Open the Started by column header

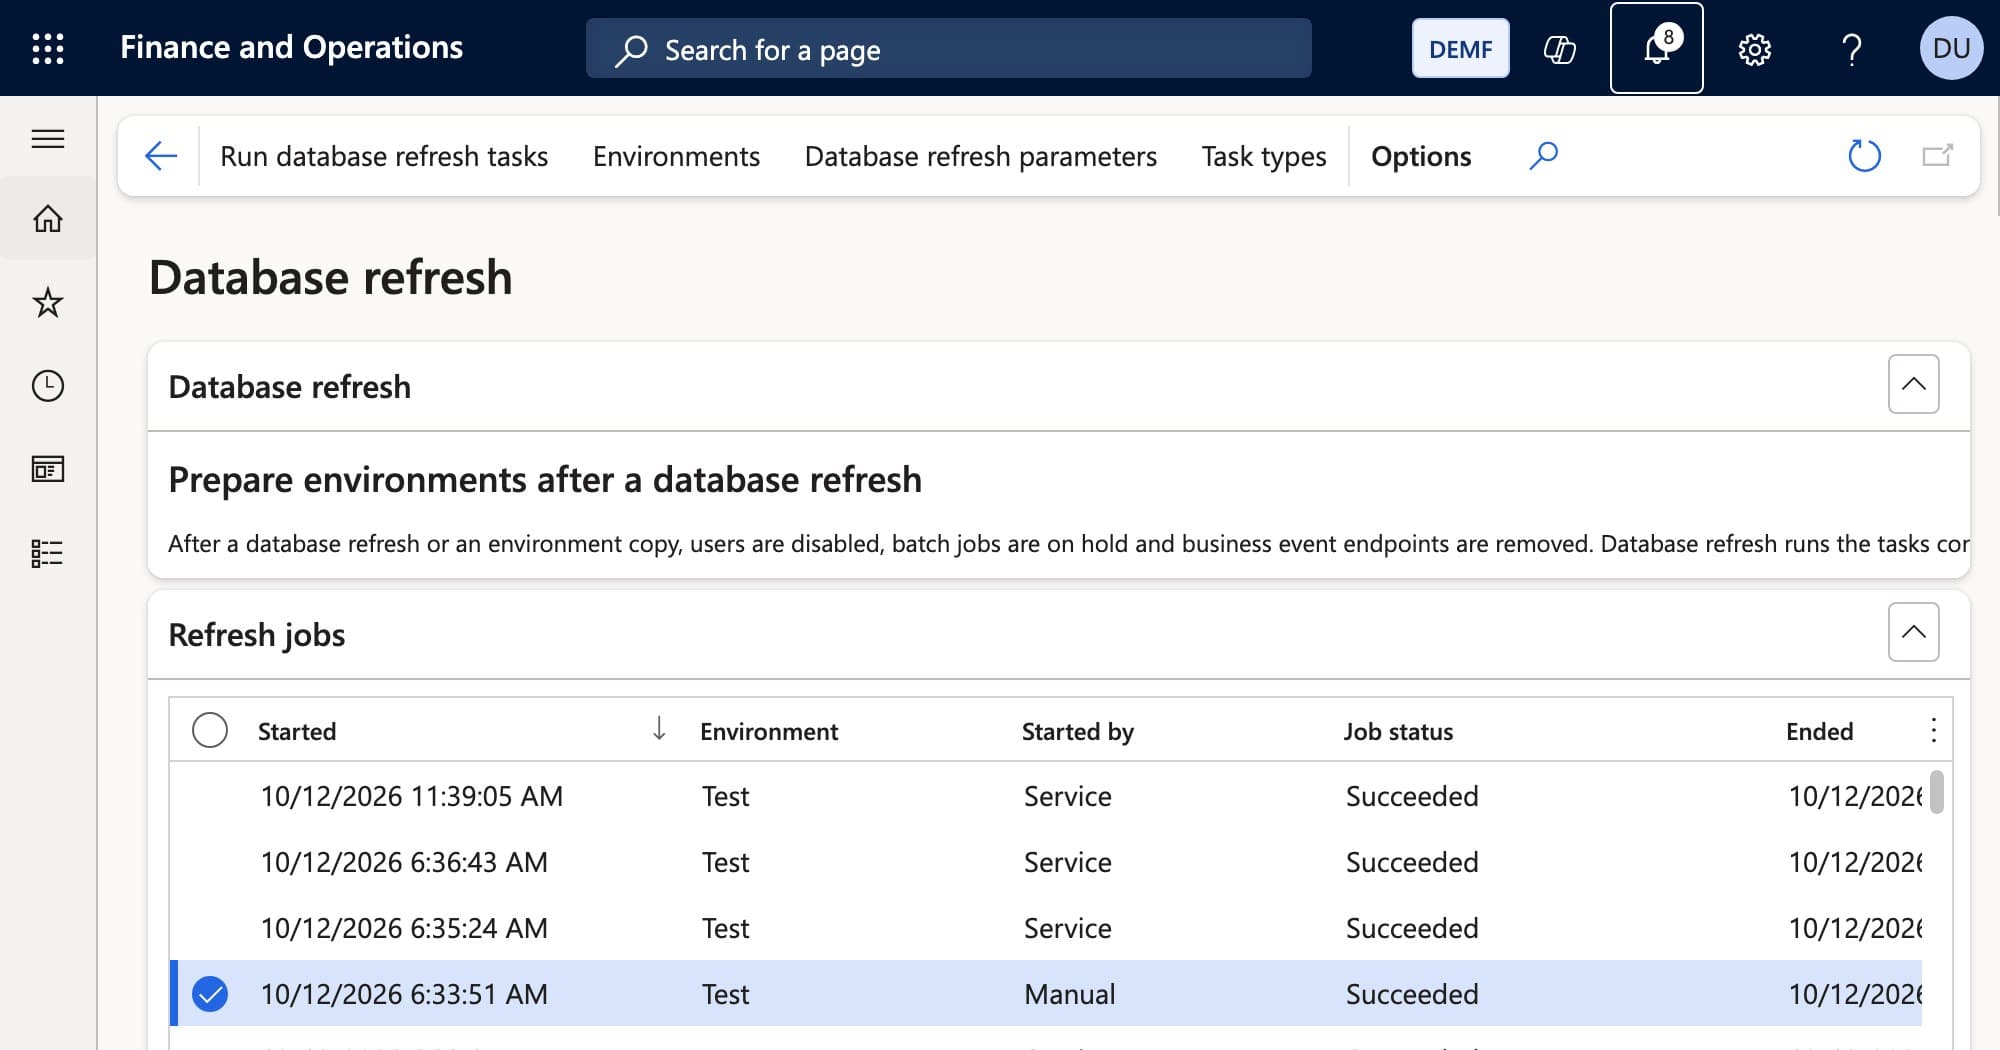(x=1078, y=732)
